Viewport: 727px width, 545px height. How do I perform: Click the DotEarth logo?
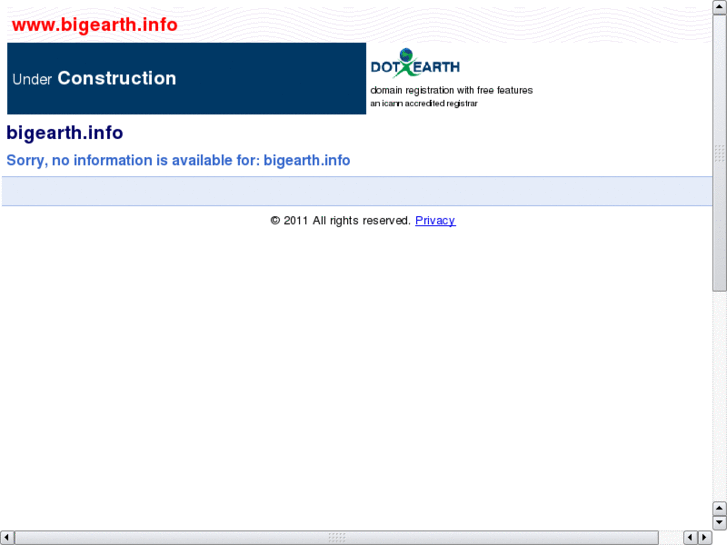pyautogui.click(x=415, y=63)
